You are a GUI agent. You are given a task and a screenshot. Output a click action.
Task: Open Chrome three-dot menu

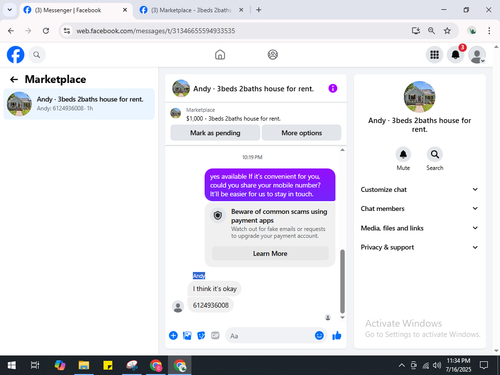[489, 31]
